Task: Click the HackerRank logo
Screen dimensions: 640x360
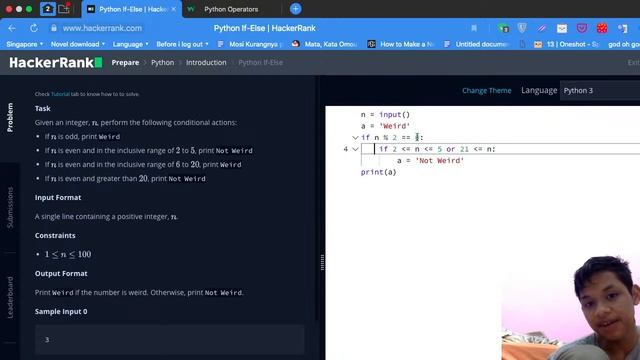Action: 56,62
